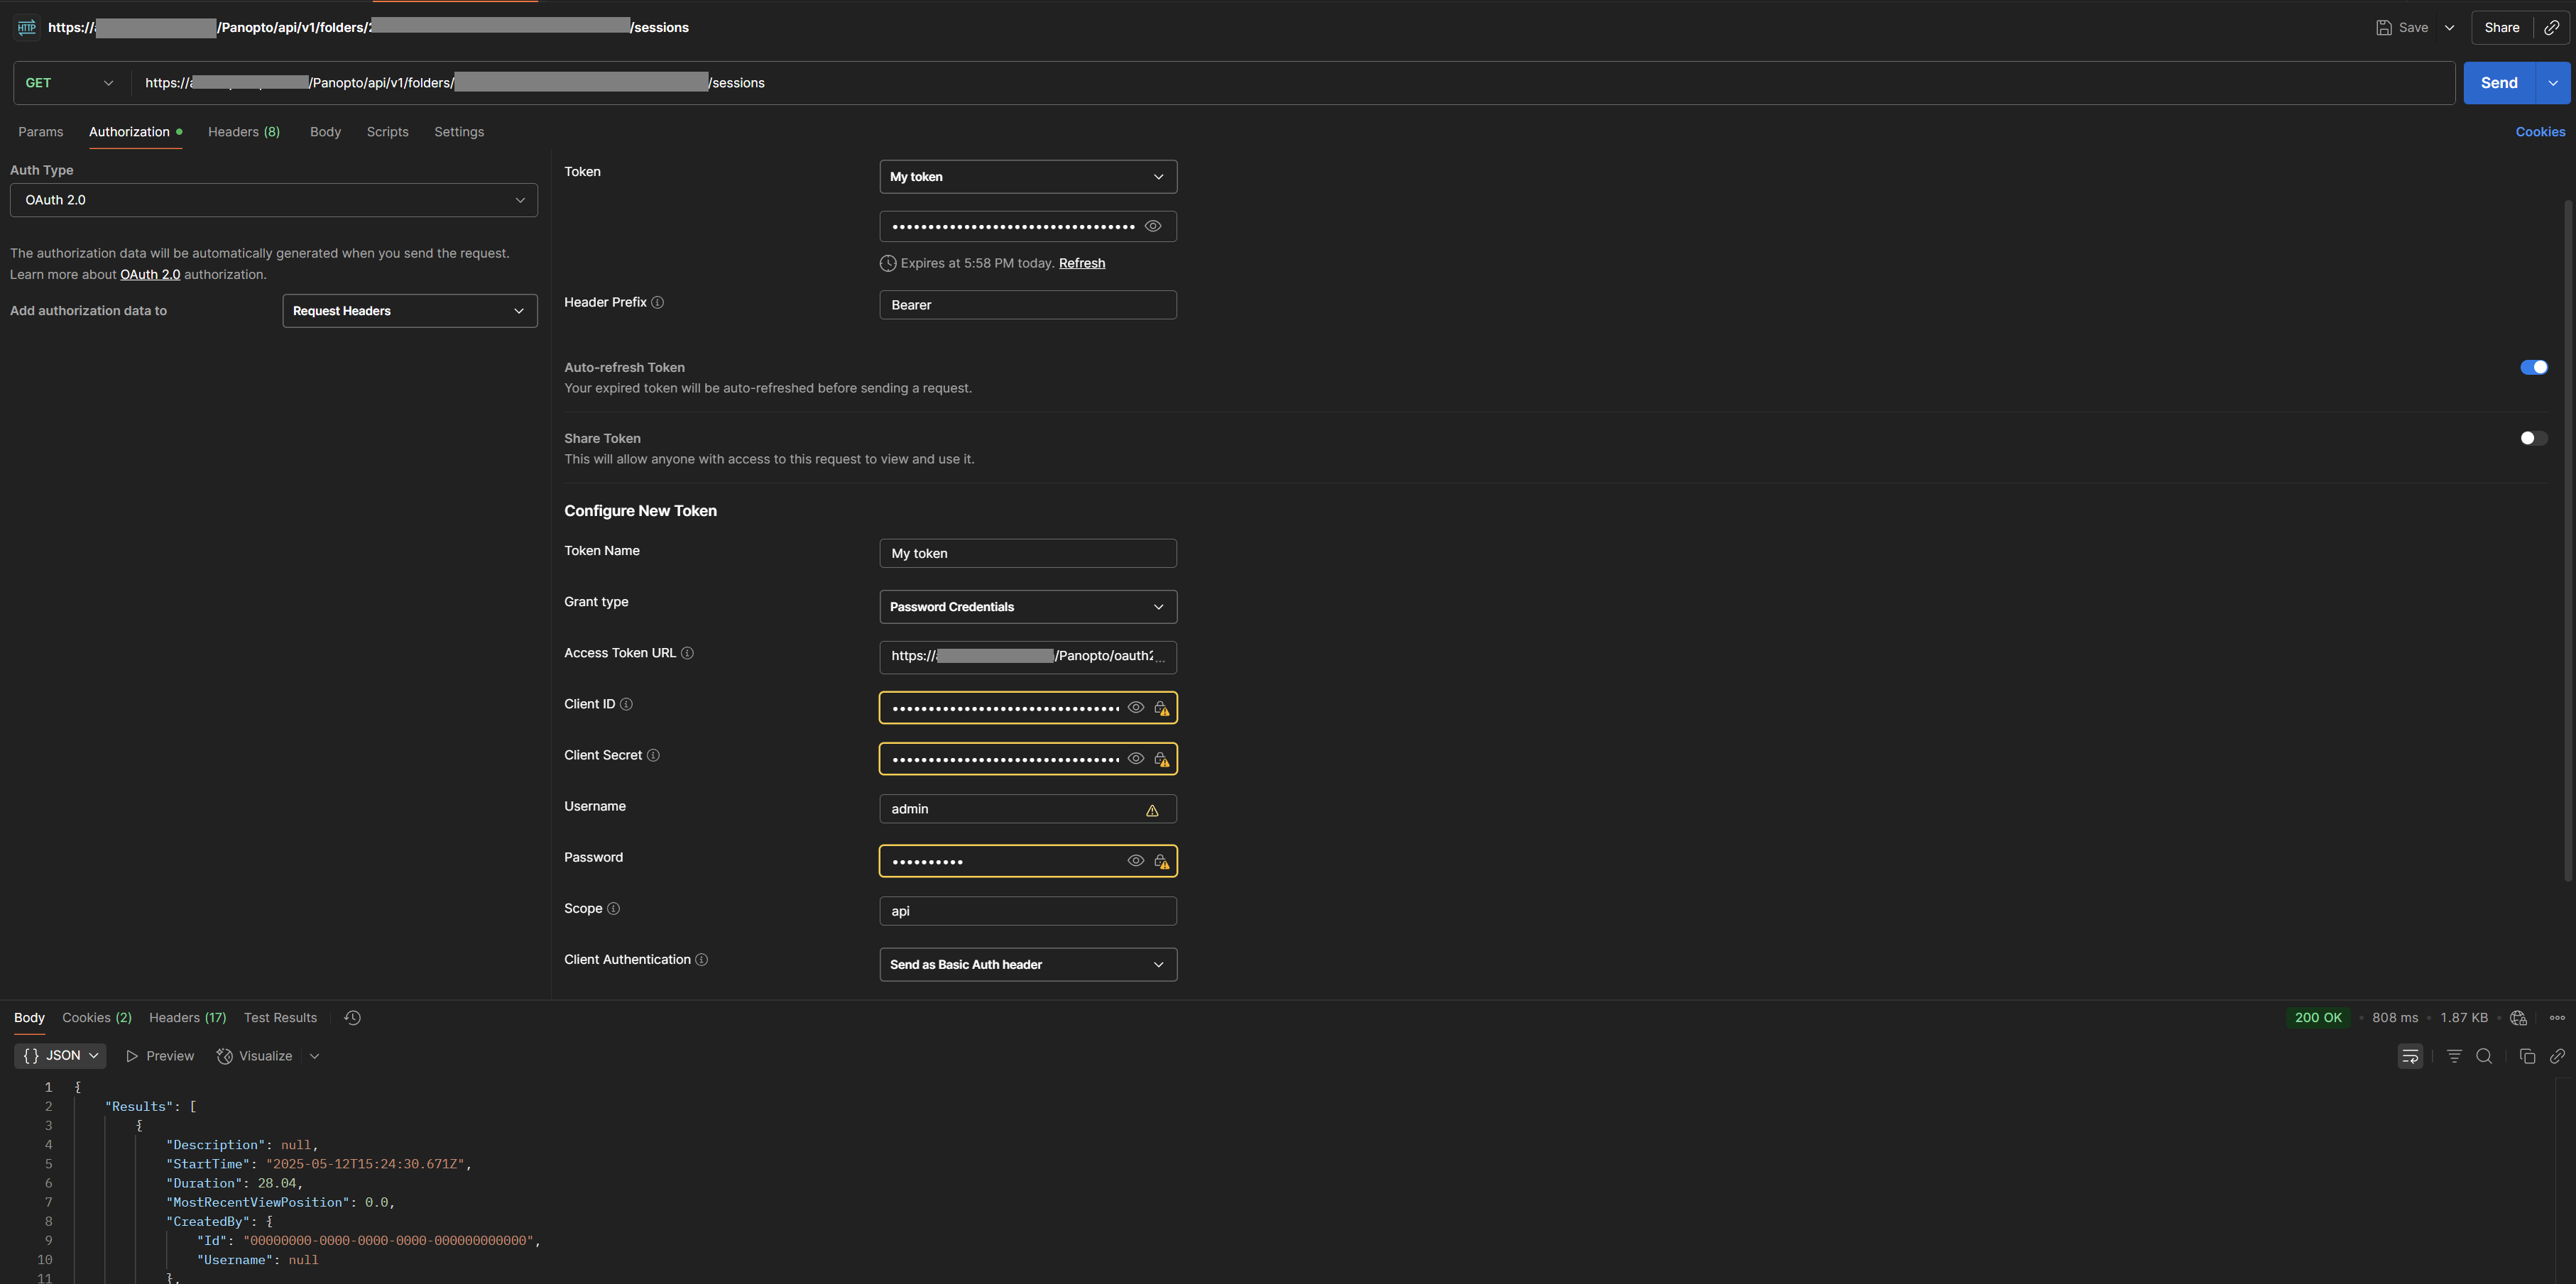Click the Refresh token link
2576x1284 pixels.
tap(1082, 263)
